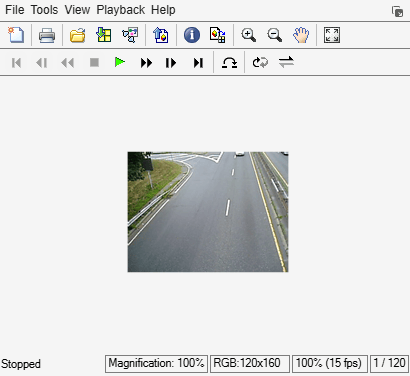Image resolution: width=410 pixels, height=376 pixels.
Task: Click the Step Back one frame button
Action: click(42, 63)
